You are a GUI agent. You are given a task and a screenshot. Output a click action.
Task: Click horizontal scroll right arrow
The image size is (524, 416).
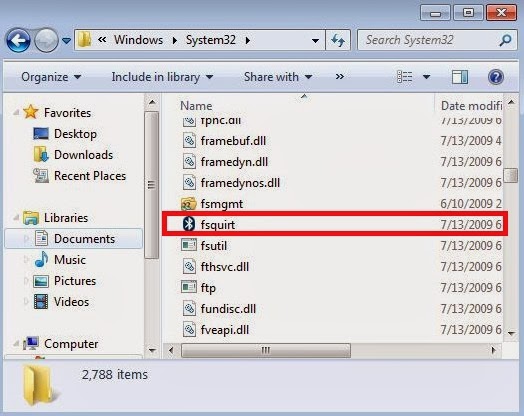coord(494,351)
